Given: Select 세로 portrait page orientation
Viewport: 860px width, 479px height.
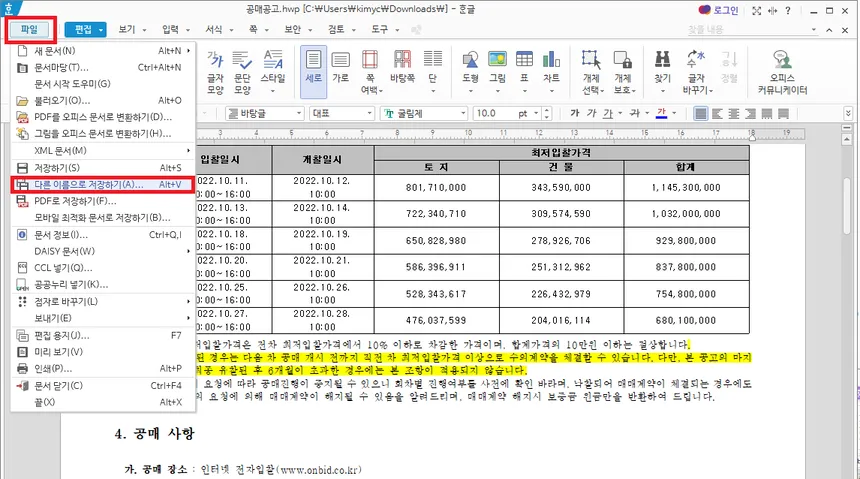Looking at the screenshot, I should pos(313,72).
